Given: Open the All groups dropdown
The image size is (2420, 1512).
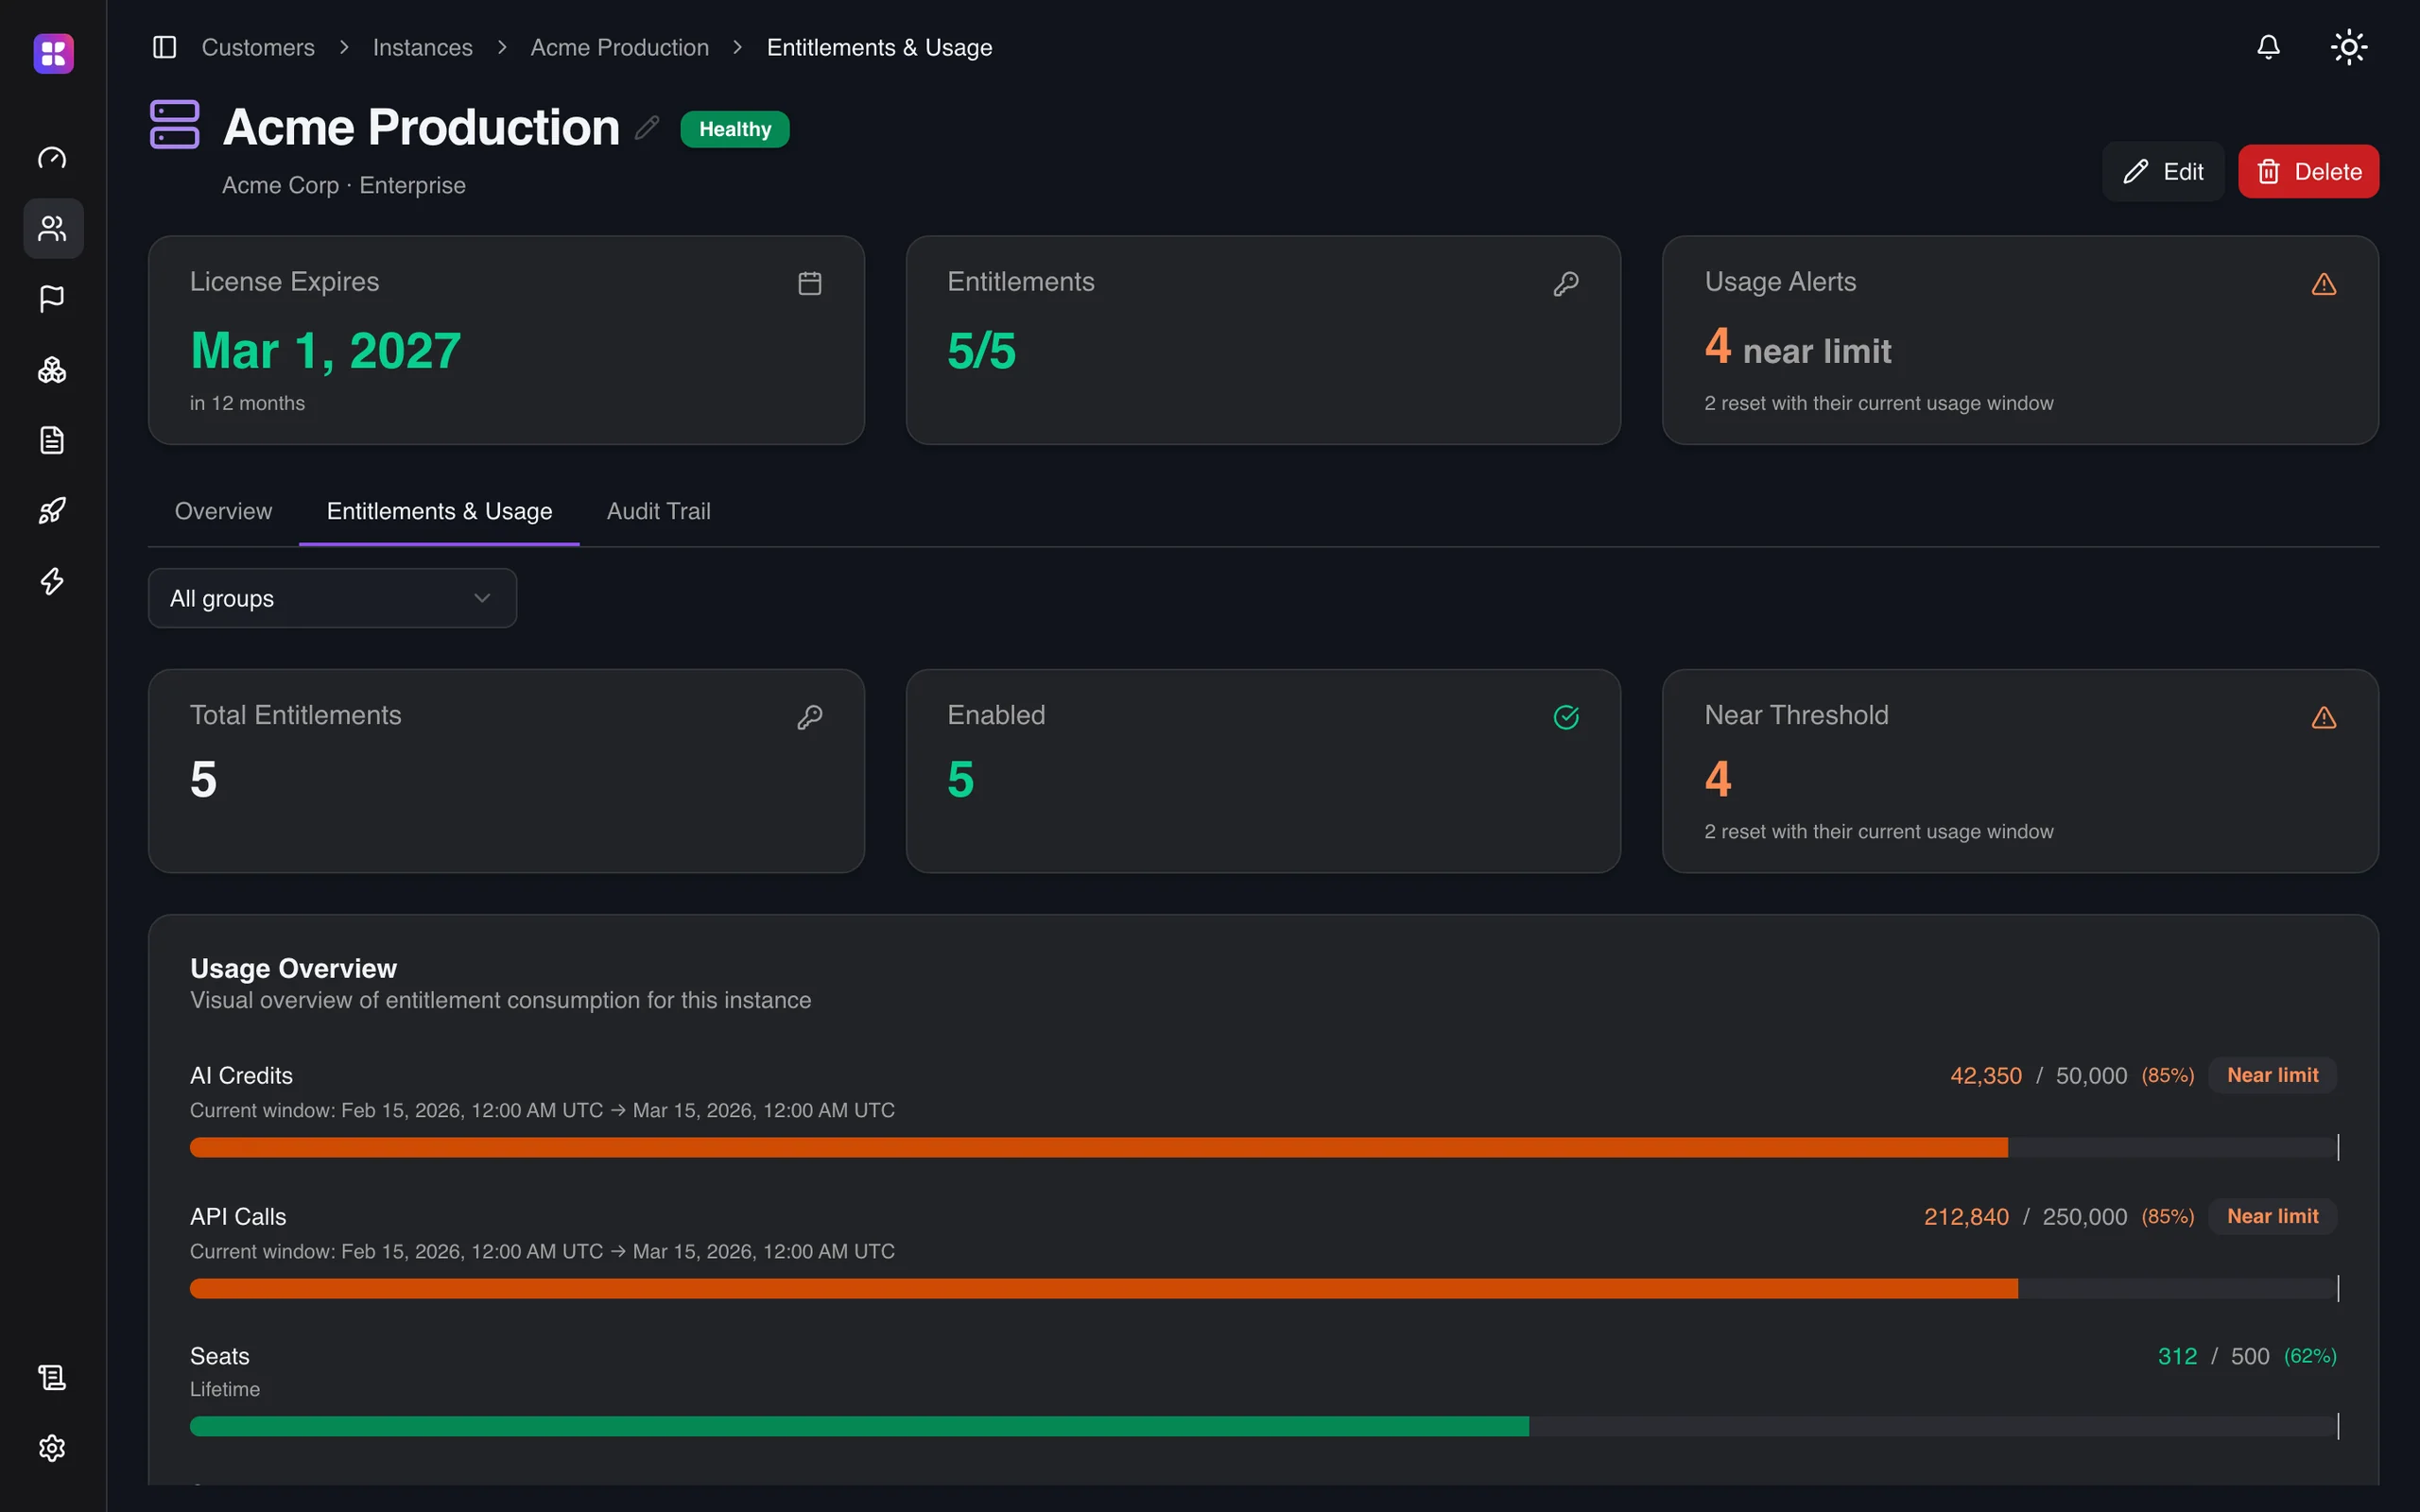Looking at the screenshot, I should (x=332, y=598).
